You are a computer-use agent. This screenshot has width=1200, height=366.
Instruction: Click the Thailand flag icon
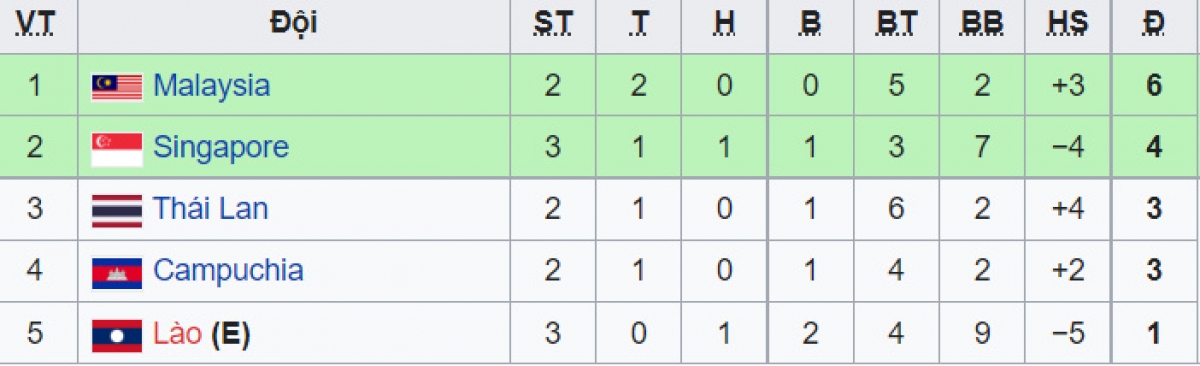point(117,210)
